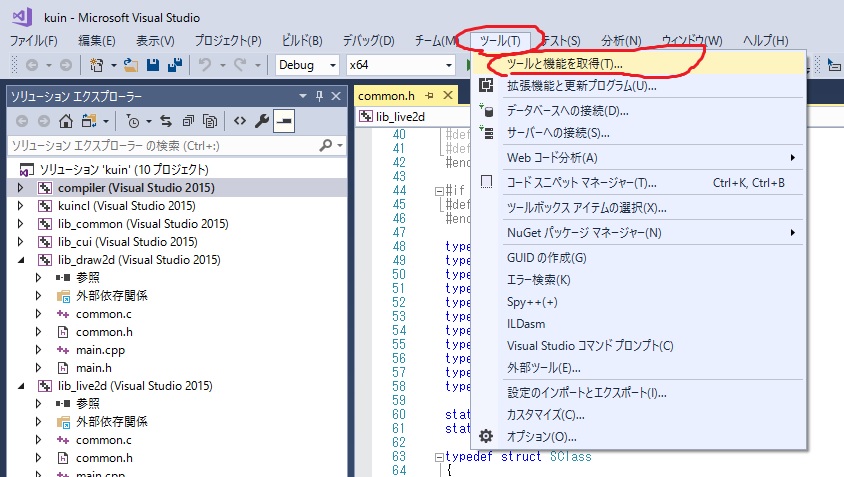Click the Undo icon in the toolbar
The width and height of the screenshot is (844, 477).
[205, 65]
